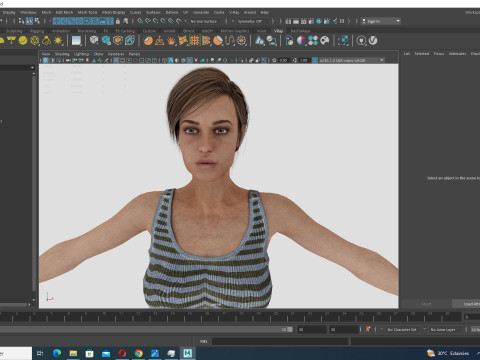
Task: Open Google Chrome from the taskbar
Action: (x=139, y=353)
